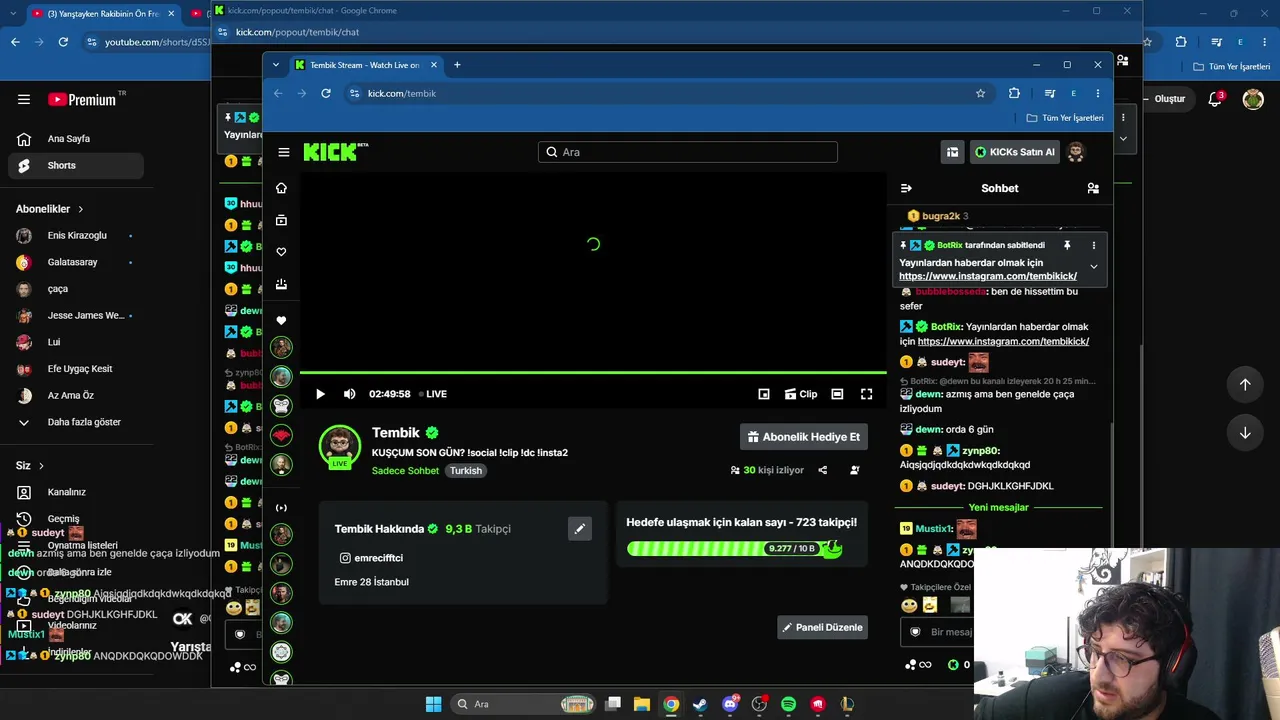The image size is (1280, 720).
Task: Click username Mustix1 in Kick chat
Action: tap(935, 529)
